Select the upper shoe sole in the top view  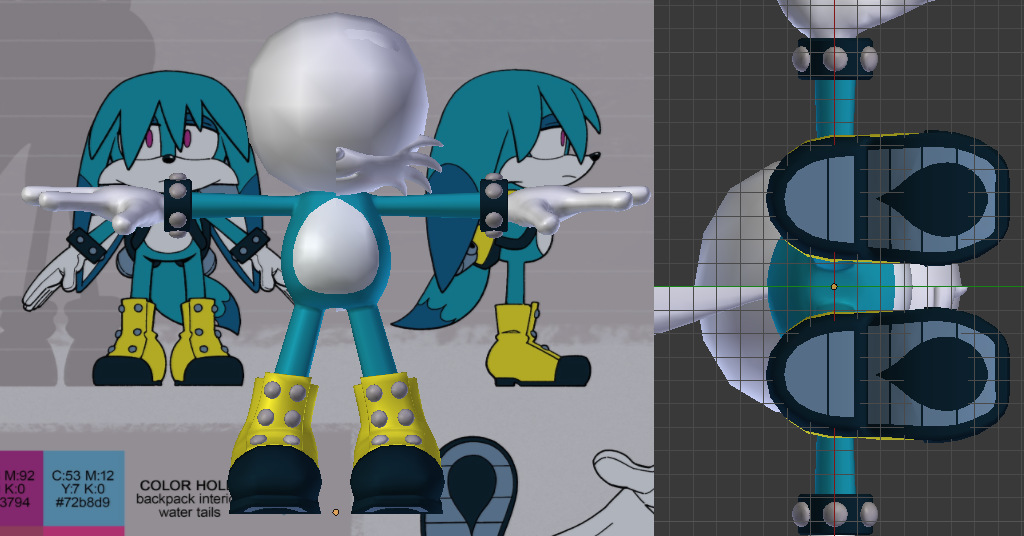[888, 199]
